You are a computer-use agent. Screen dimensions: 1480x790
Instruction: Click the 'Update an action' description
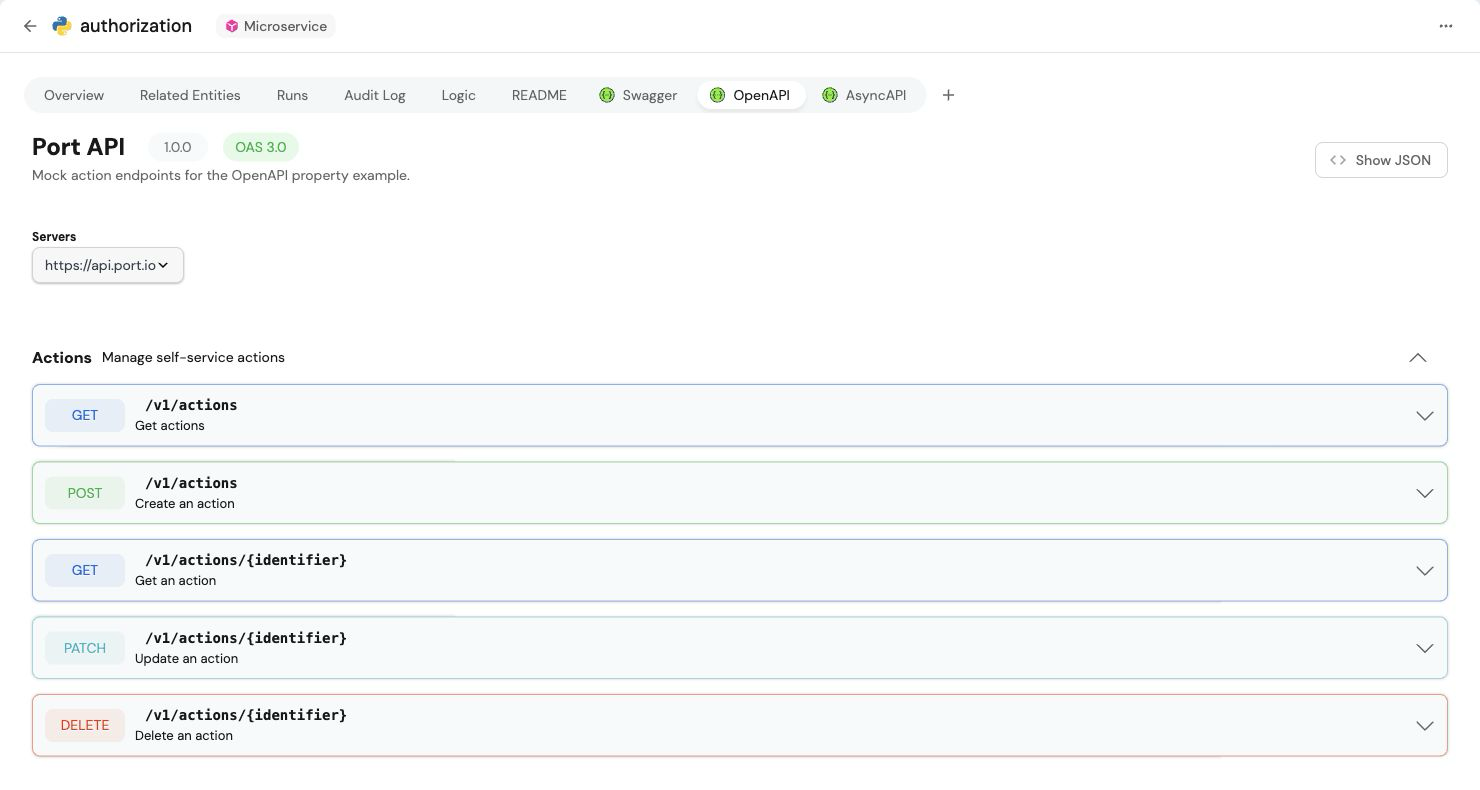click(x=186, y=658)
